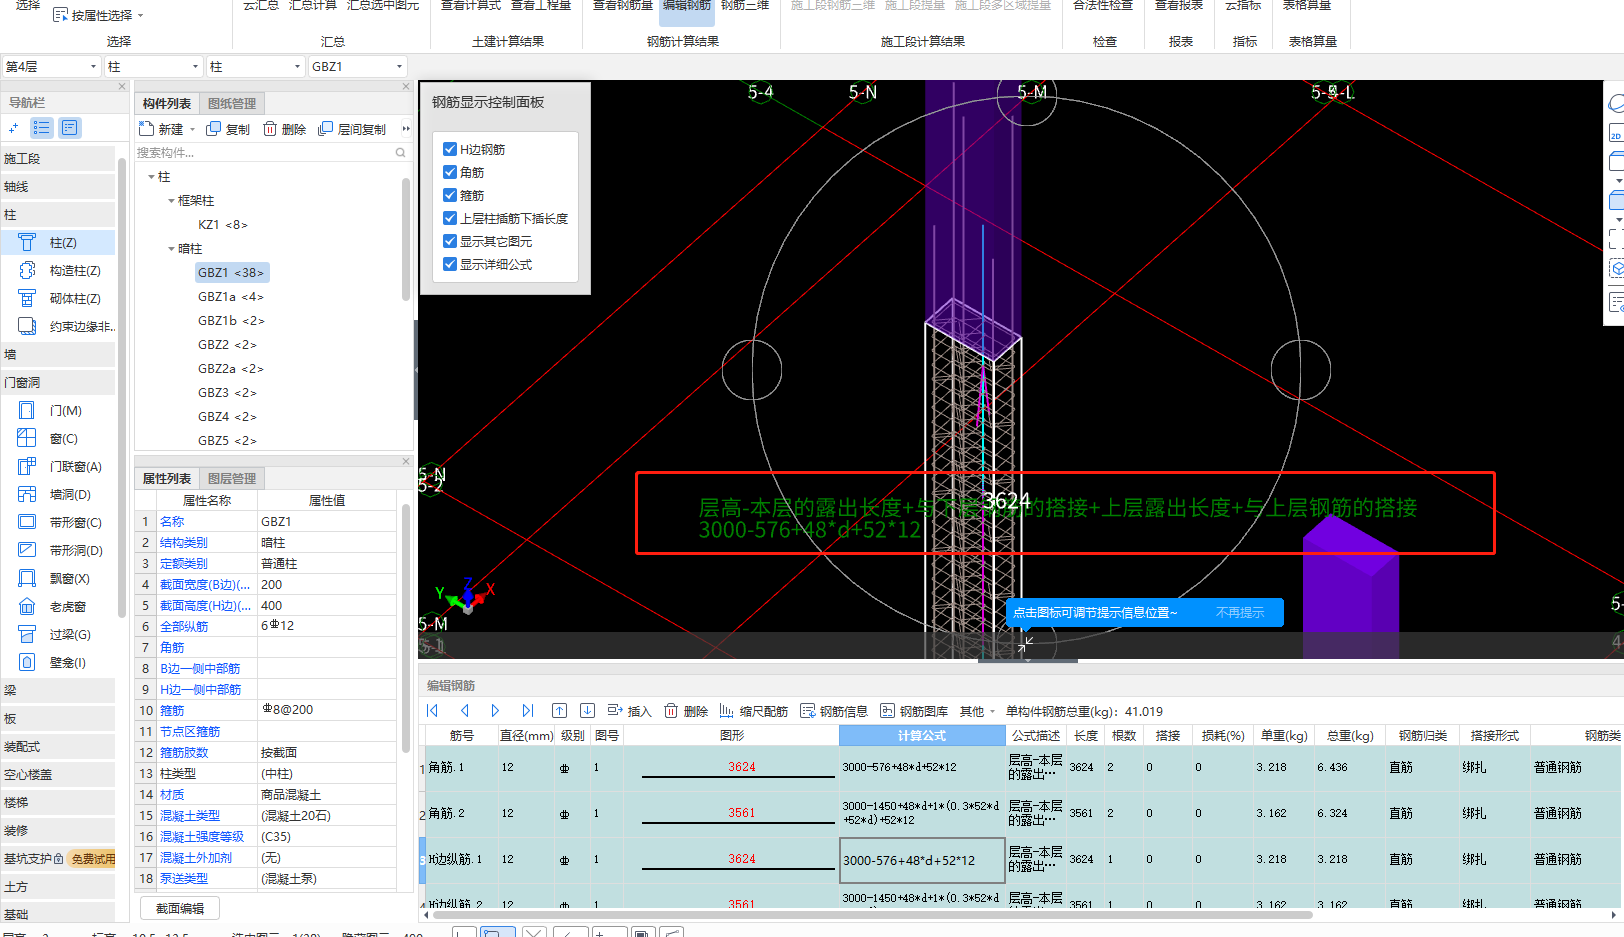Choose the 老虎窗 icon
The image size is (1624, 937).
click(27, 606)
